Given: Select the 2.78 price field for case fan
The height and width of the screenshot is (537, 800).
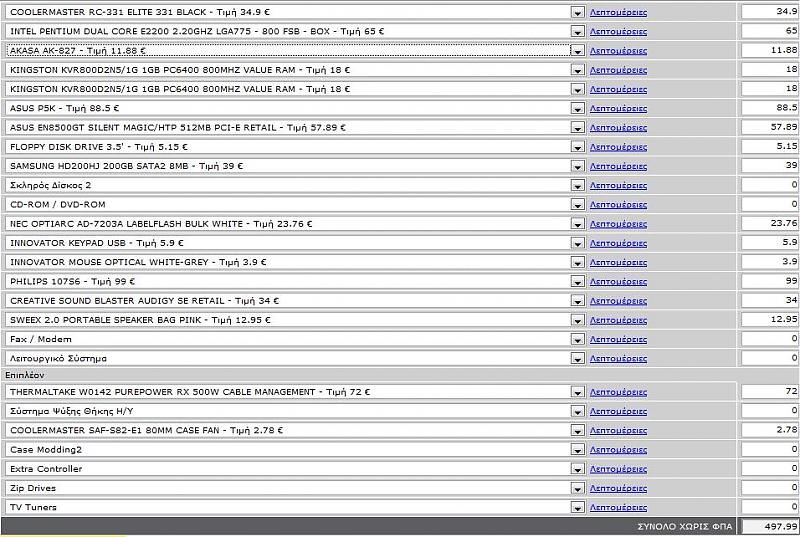Looking at the screenshot, I should (x=770, y=430).
